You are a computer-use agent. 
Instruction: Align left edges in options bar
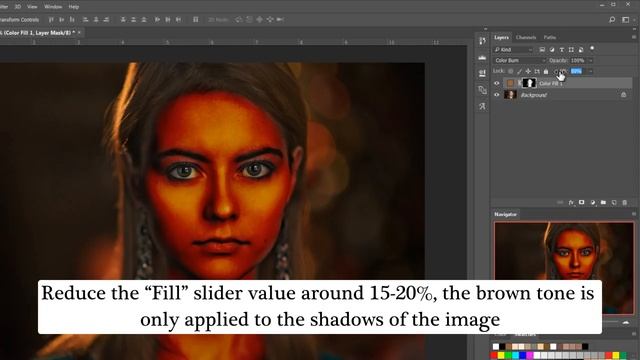point(85,20)
